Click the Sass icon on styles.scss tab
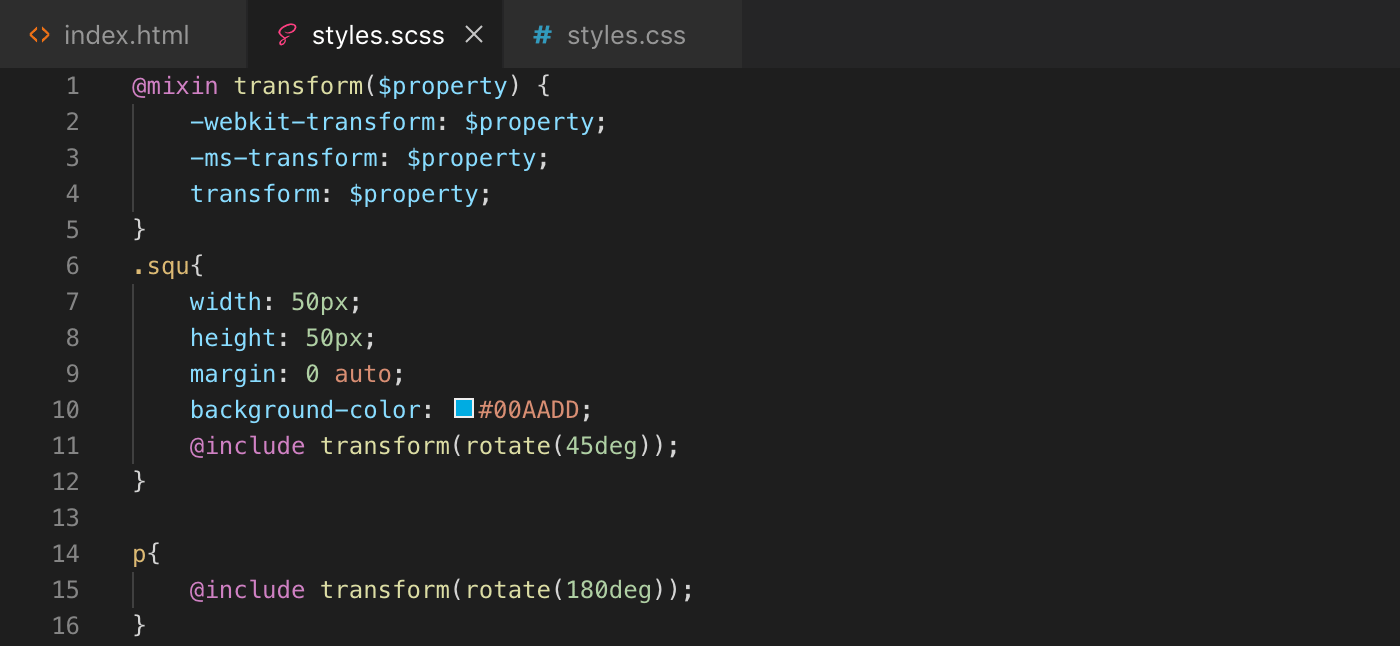This screenshot has width=1400, height=646. 287,35
